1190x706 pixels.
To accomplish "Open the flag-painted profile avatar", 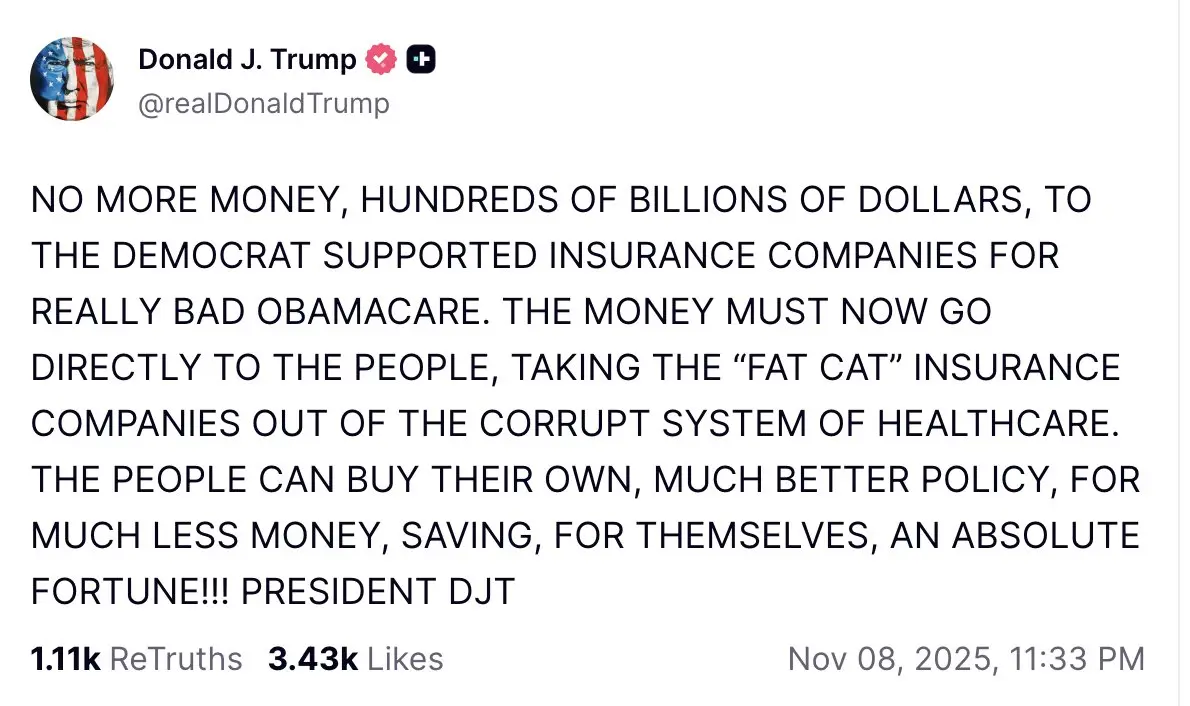I will pos(72,79).
